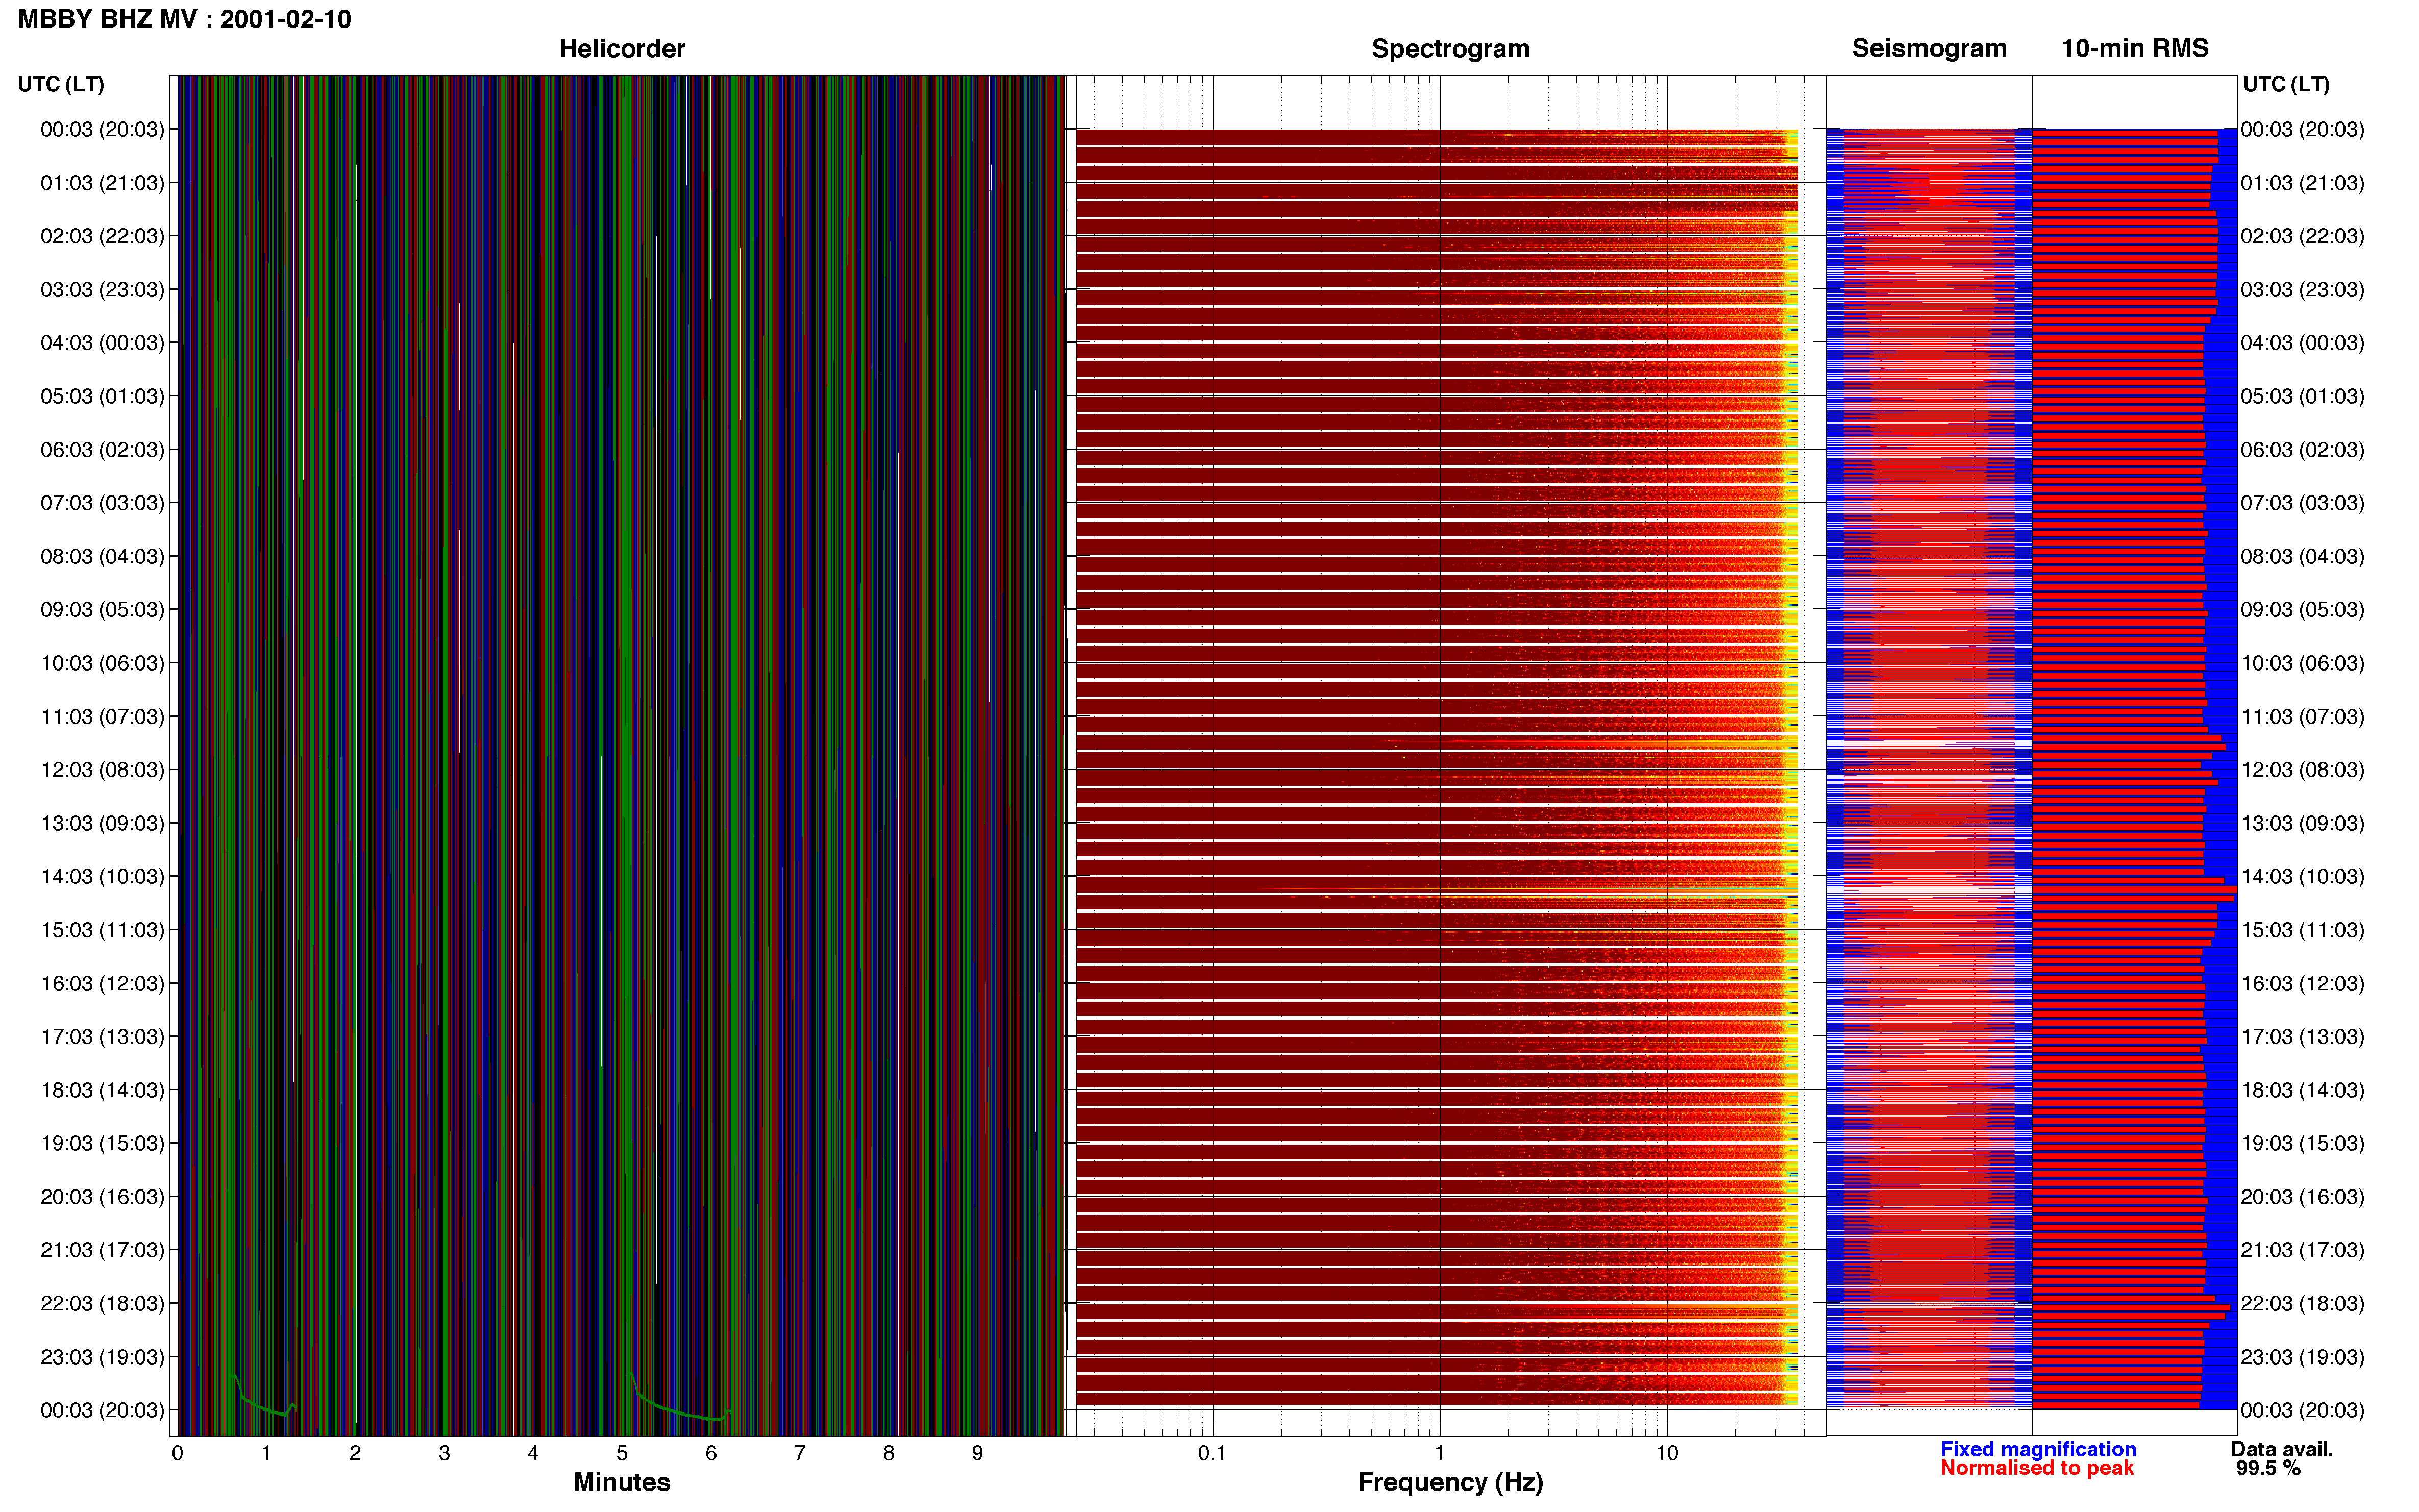Click right time label 23:03 (19:03)
Screen dimensions: 2419x1512
[x=2302, y=1357]
